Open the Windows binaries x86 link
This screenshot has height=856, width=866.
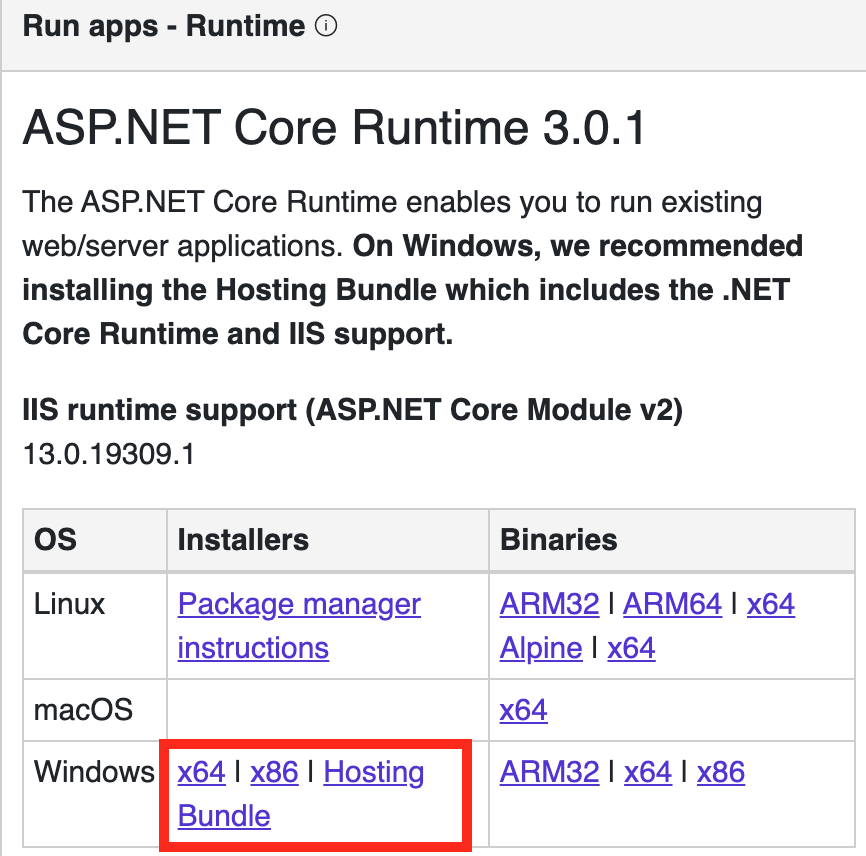tap(721, 772)
